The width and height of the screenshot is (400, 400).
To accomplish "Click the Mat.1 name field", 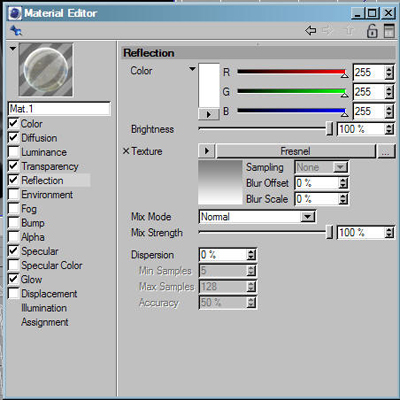I will (x=59, y=109).
